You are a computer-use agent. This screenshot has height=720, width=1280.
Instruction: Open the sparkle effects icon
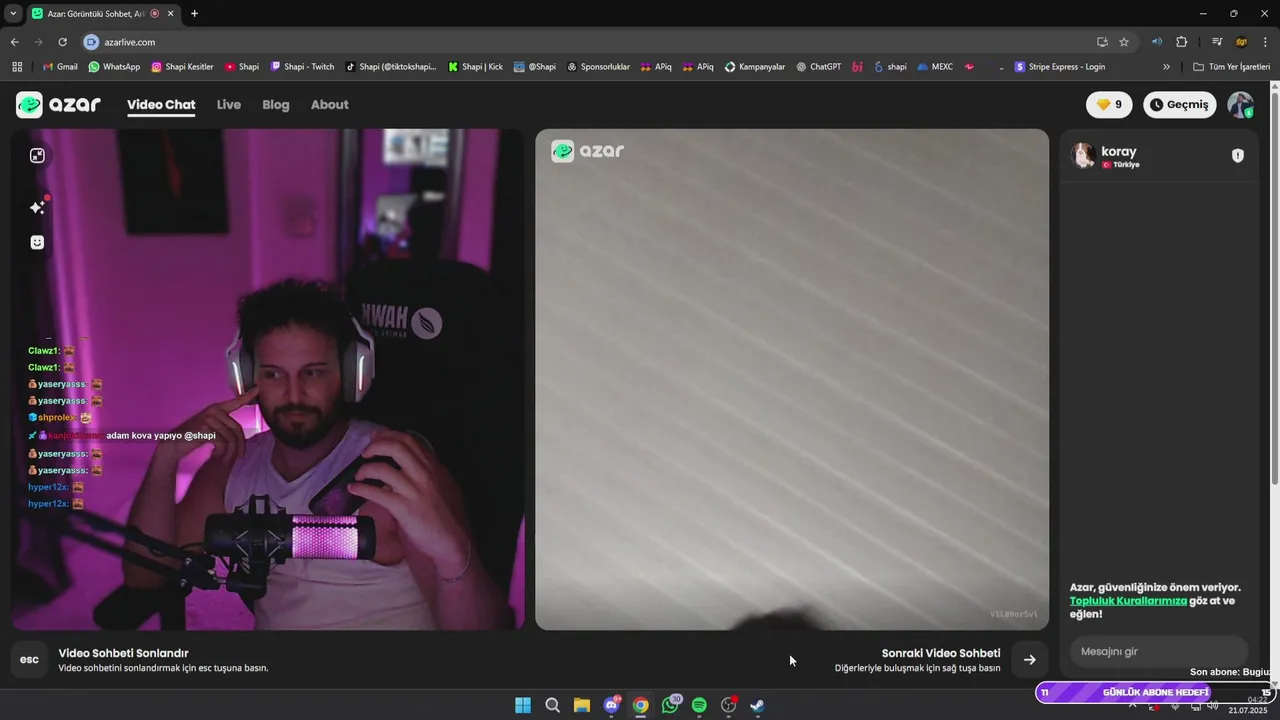[38, 207]
